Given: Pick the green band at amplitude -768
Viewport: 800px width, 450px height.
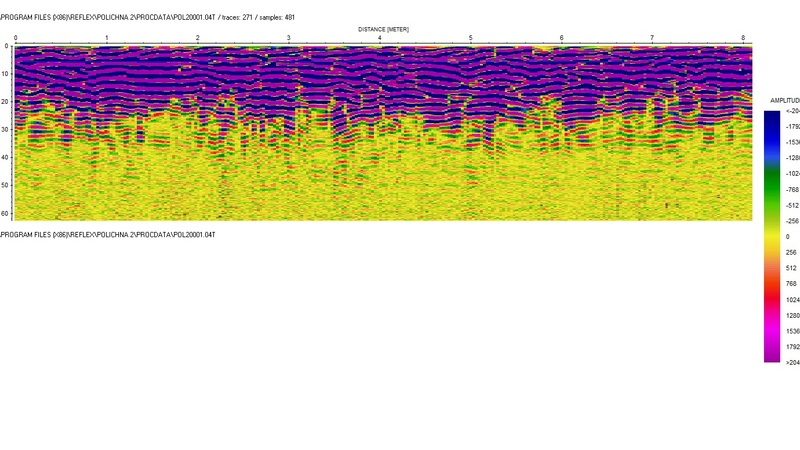Looking at the screenshot, I should [x=772, y=189].
